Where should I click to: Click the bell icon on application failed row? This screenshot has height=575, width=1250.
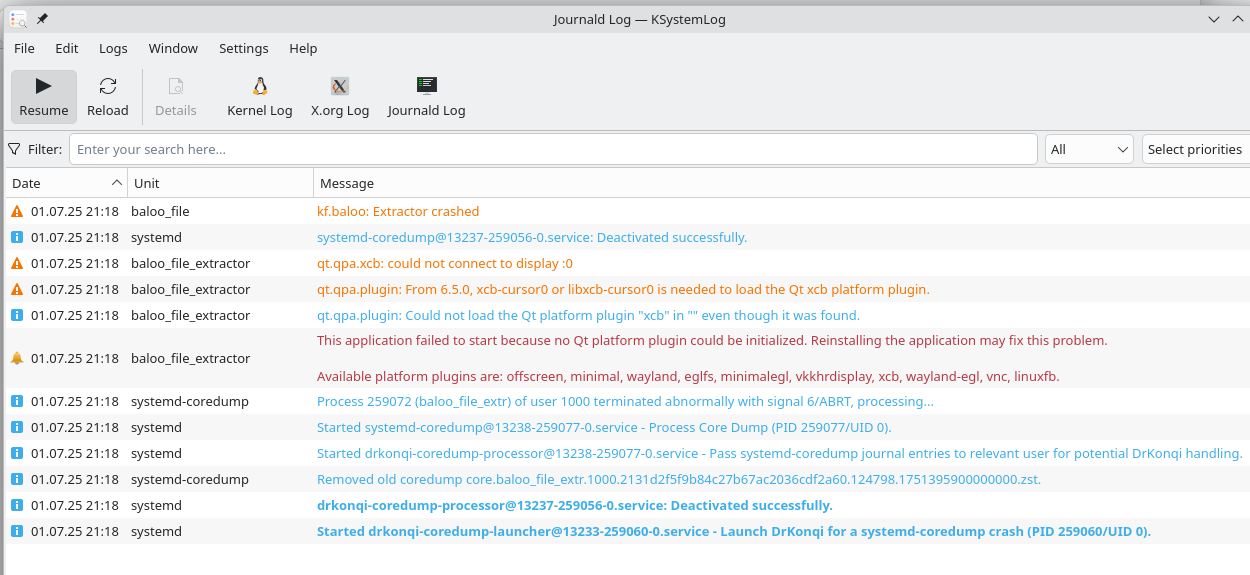[17, 358]
